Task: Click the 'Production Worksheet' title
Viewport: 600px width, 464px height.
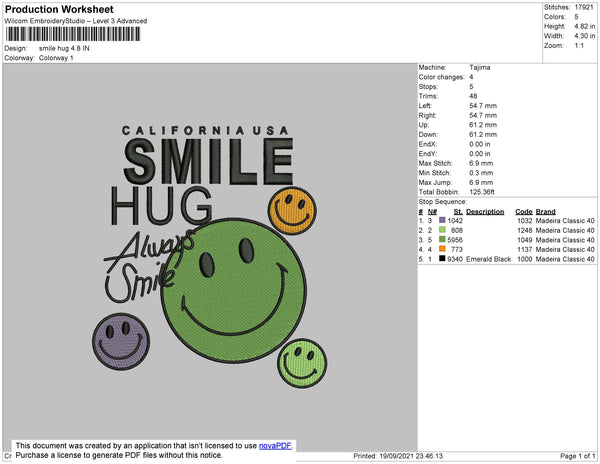Action: 59,9
